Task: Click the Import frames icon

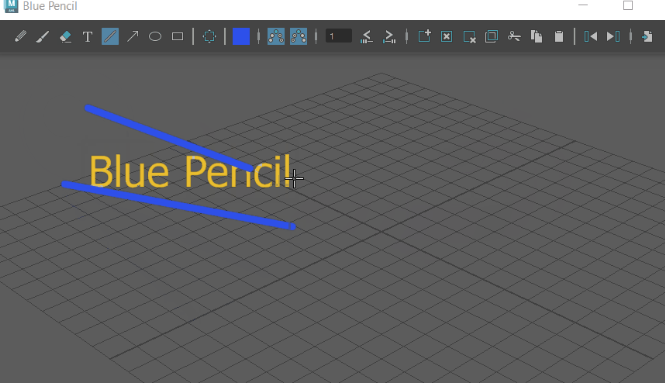Action: (x=647, y=36)
